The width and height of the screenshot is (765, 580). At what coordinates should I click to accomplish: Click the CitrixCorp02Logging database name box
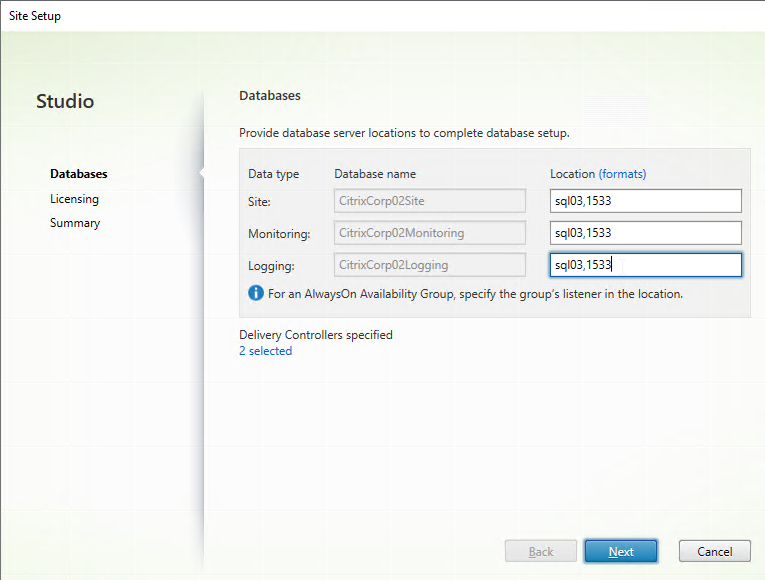pyautogui.click(x=430, y=265)
